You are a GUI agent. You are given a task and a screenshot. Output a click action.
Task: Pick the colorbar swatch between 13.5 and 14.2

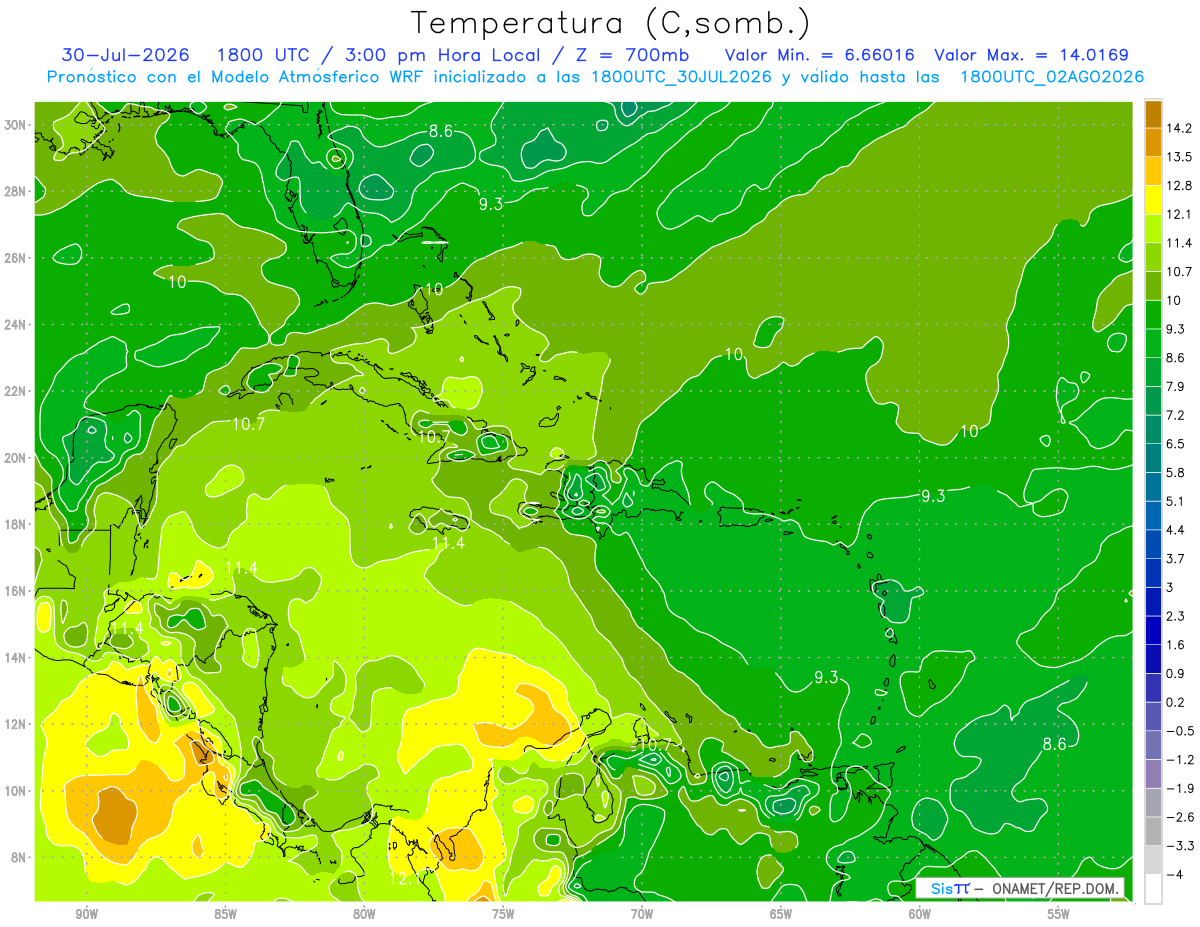tap(1153, 142)
